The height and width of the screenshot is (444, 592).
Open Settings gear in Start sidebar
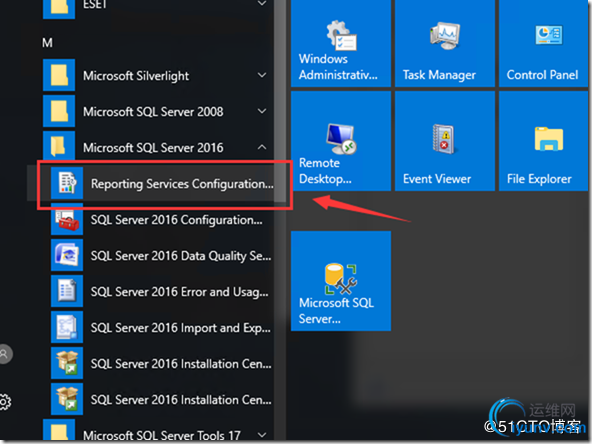coord(5,402)
